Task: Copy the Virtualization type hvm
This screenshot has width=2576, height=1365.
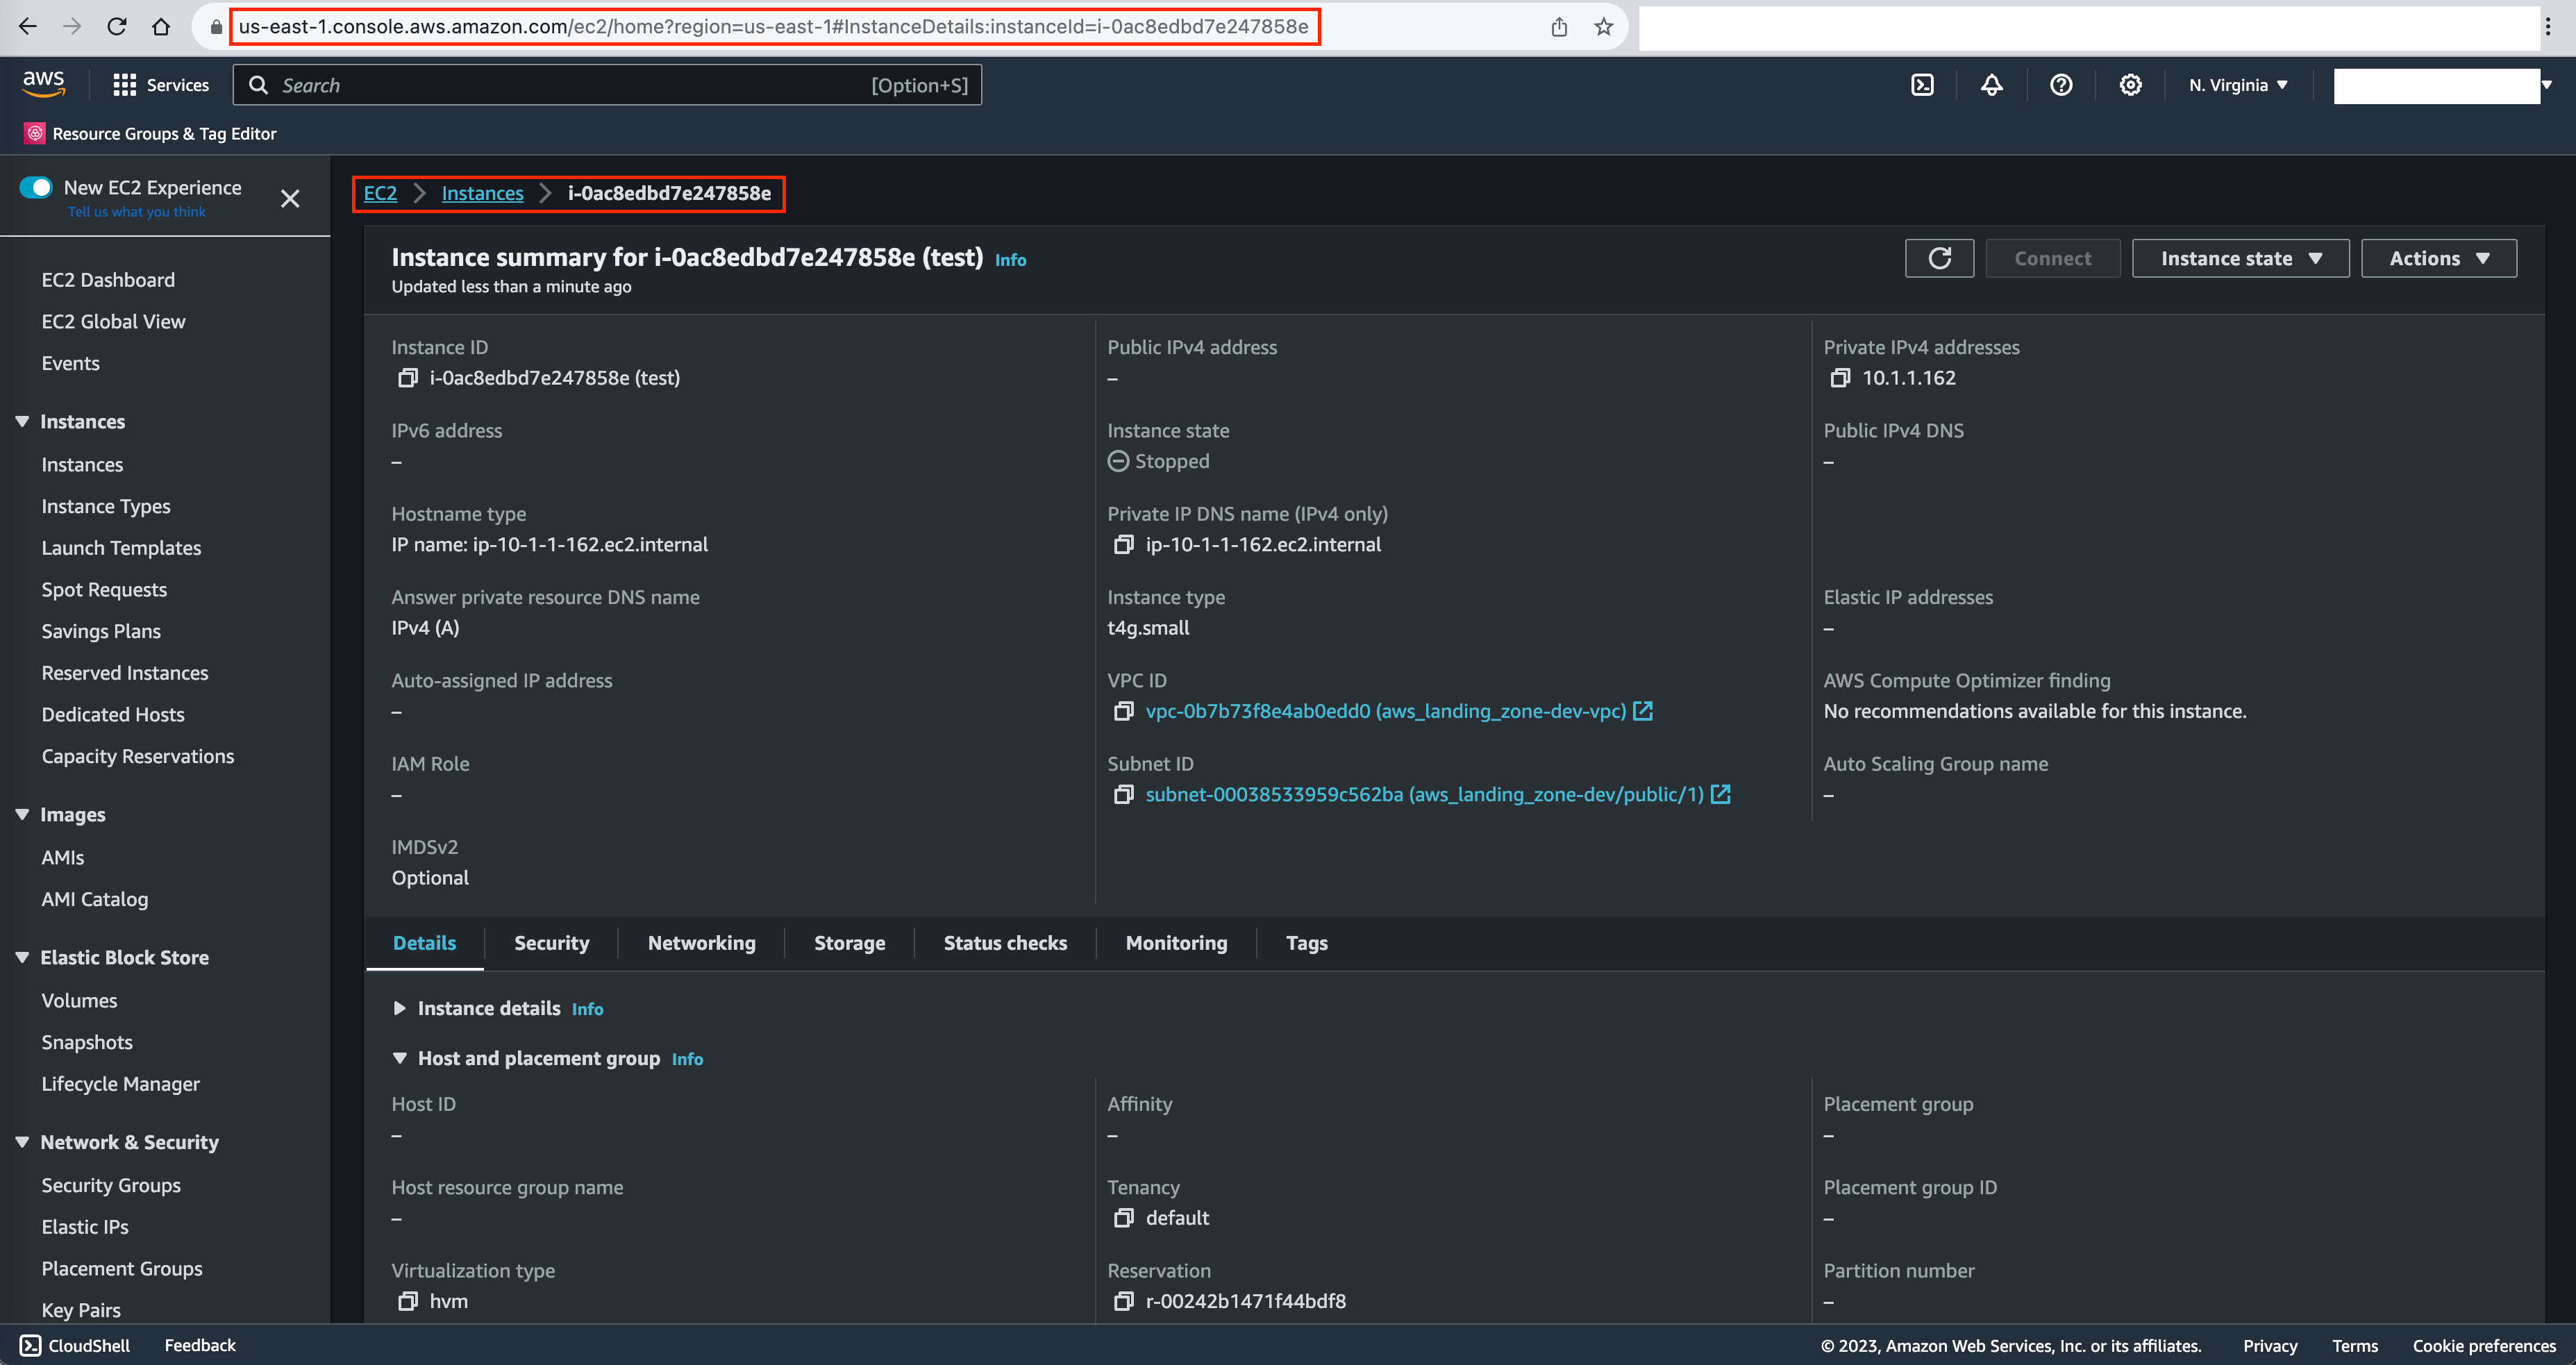Action: click(x=407, y=1301)
